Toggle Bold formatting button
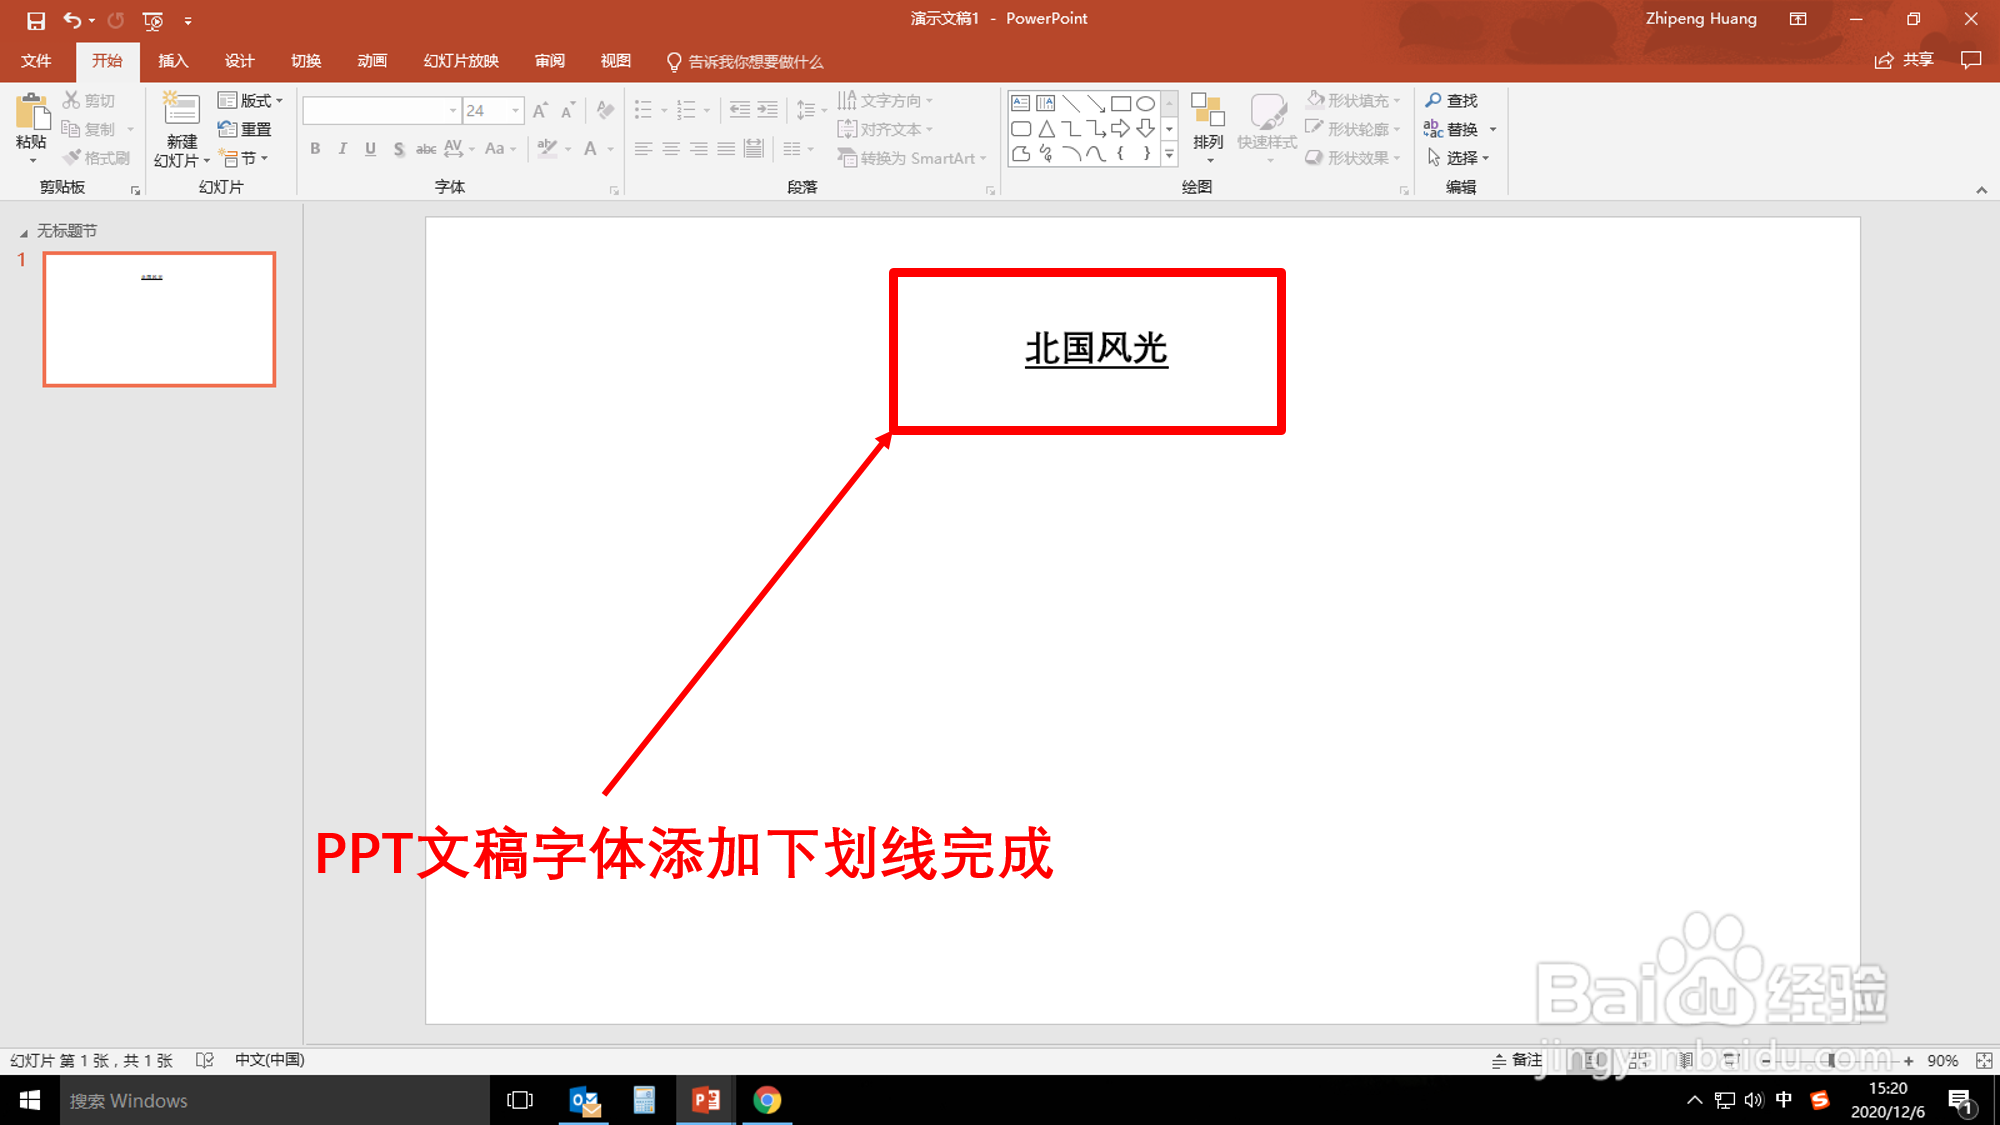 315,149
